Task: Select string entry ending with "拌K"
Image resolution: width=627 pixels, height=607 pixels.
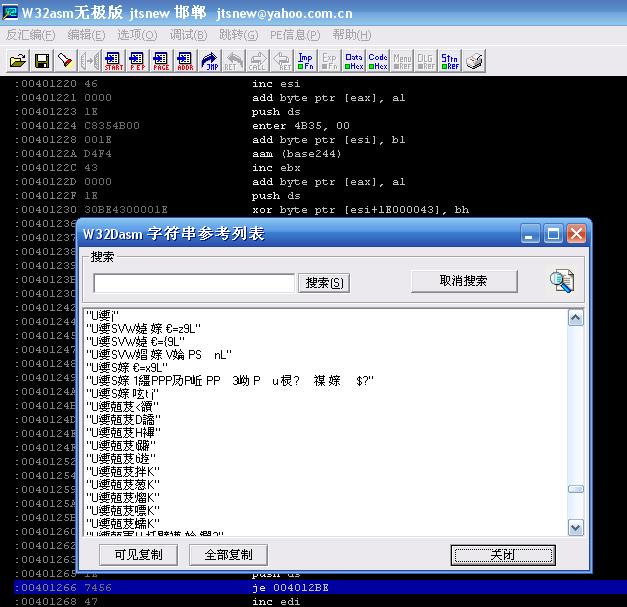Action: click(x=123, y=471)
